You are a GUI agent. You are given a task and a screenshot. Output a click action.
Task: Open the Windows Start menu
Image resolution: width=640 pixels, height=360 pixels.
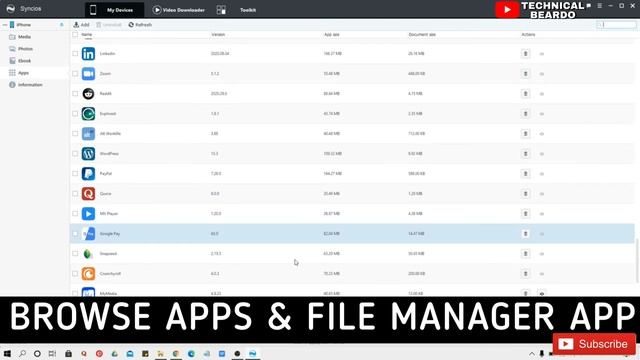pos(7,353)
